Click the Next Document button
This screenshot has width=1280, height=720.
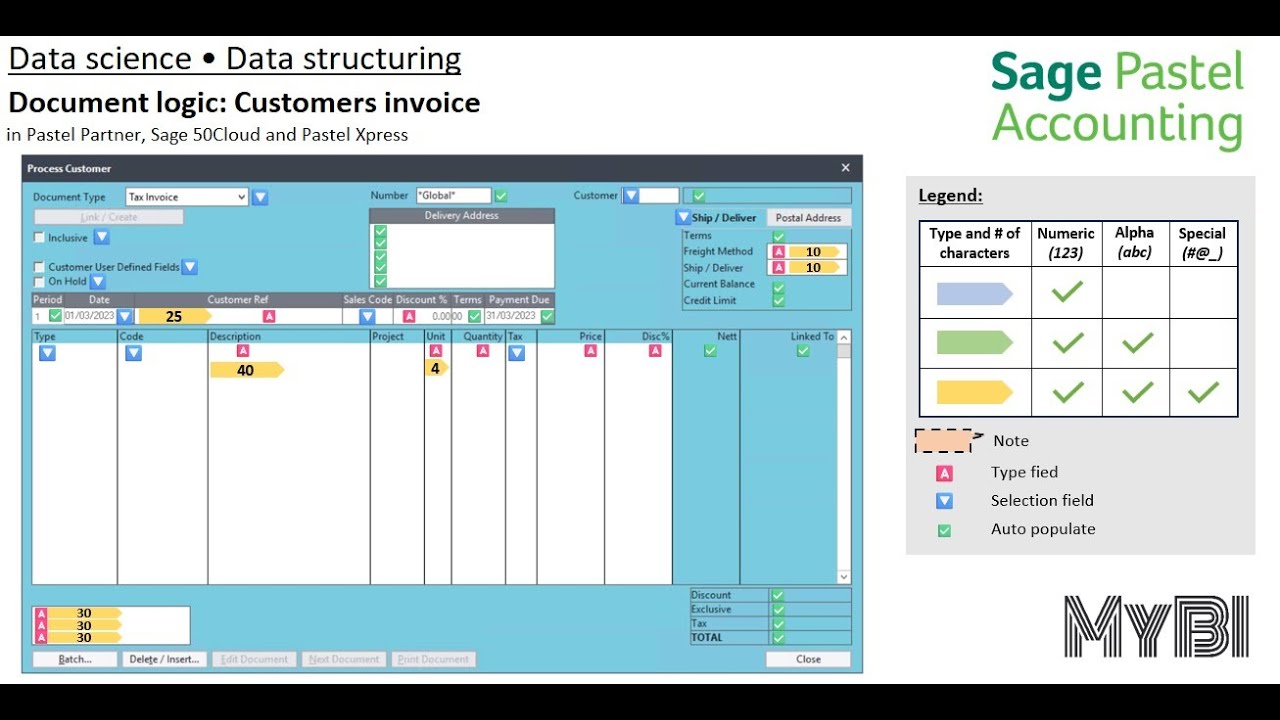click(x=344, y=659)
